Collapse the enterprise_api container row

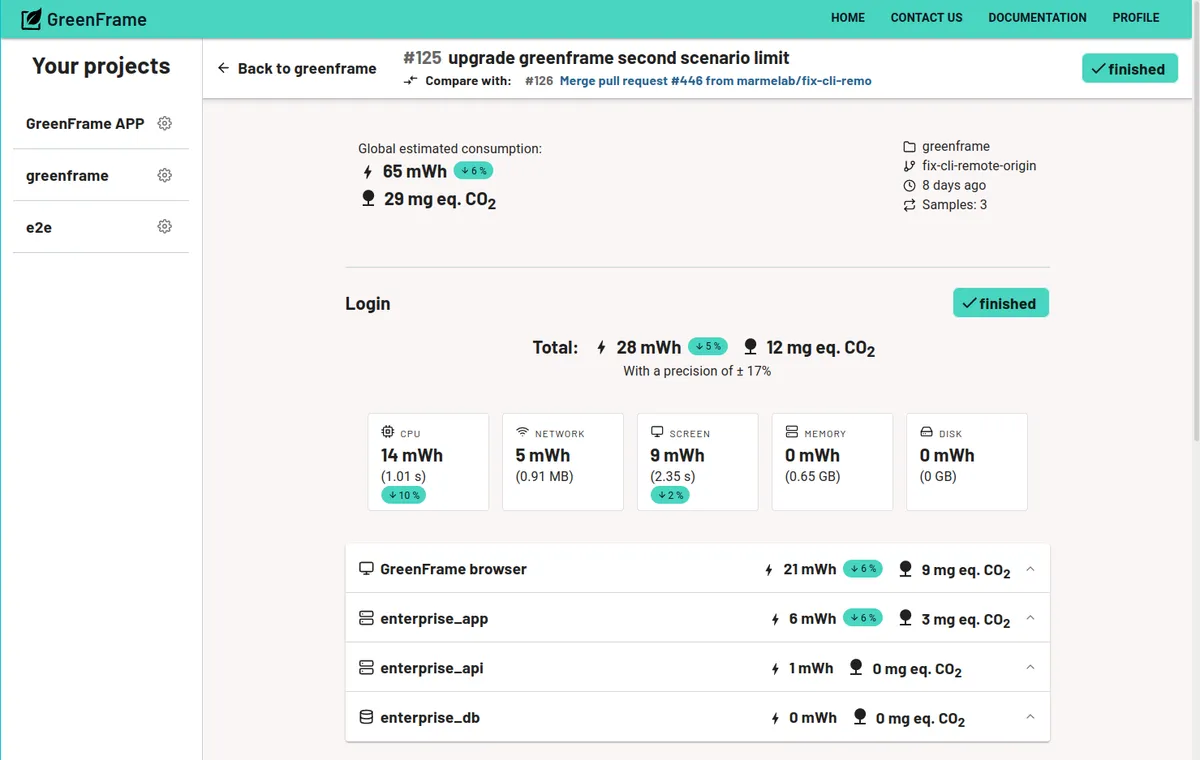point(1030,667)
